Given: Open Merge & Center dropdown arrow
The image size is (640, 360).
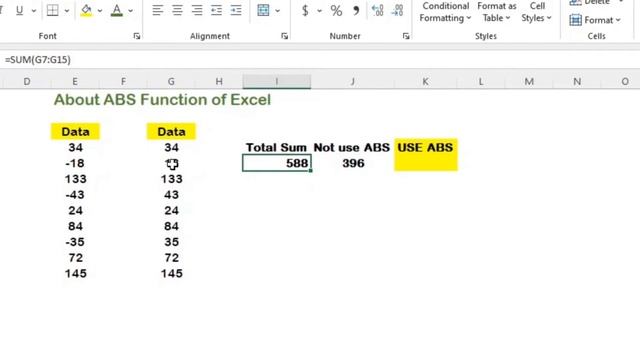Looking at the screenshot, I should [x=278, y=11].
